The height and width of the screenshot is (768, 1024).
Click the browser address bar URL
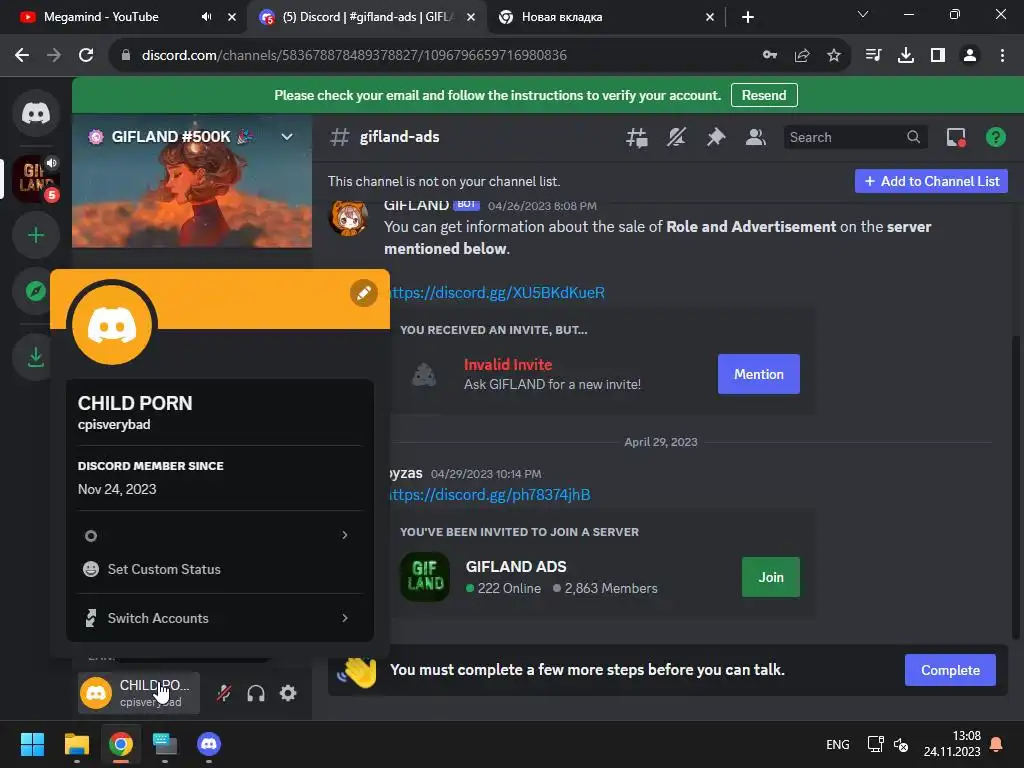(x=354, y=55)
